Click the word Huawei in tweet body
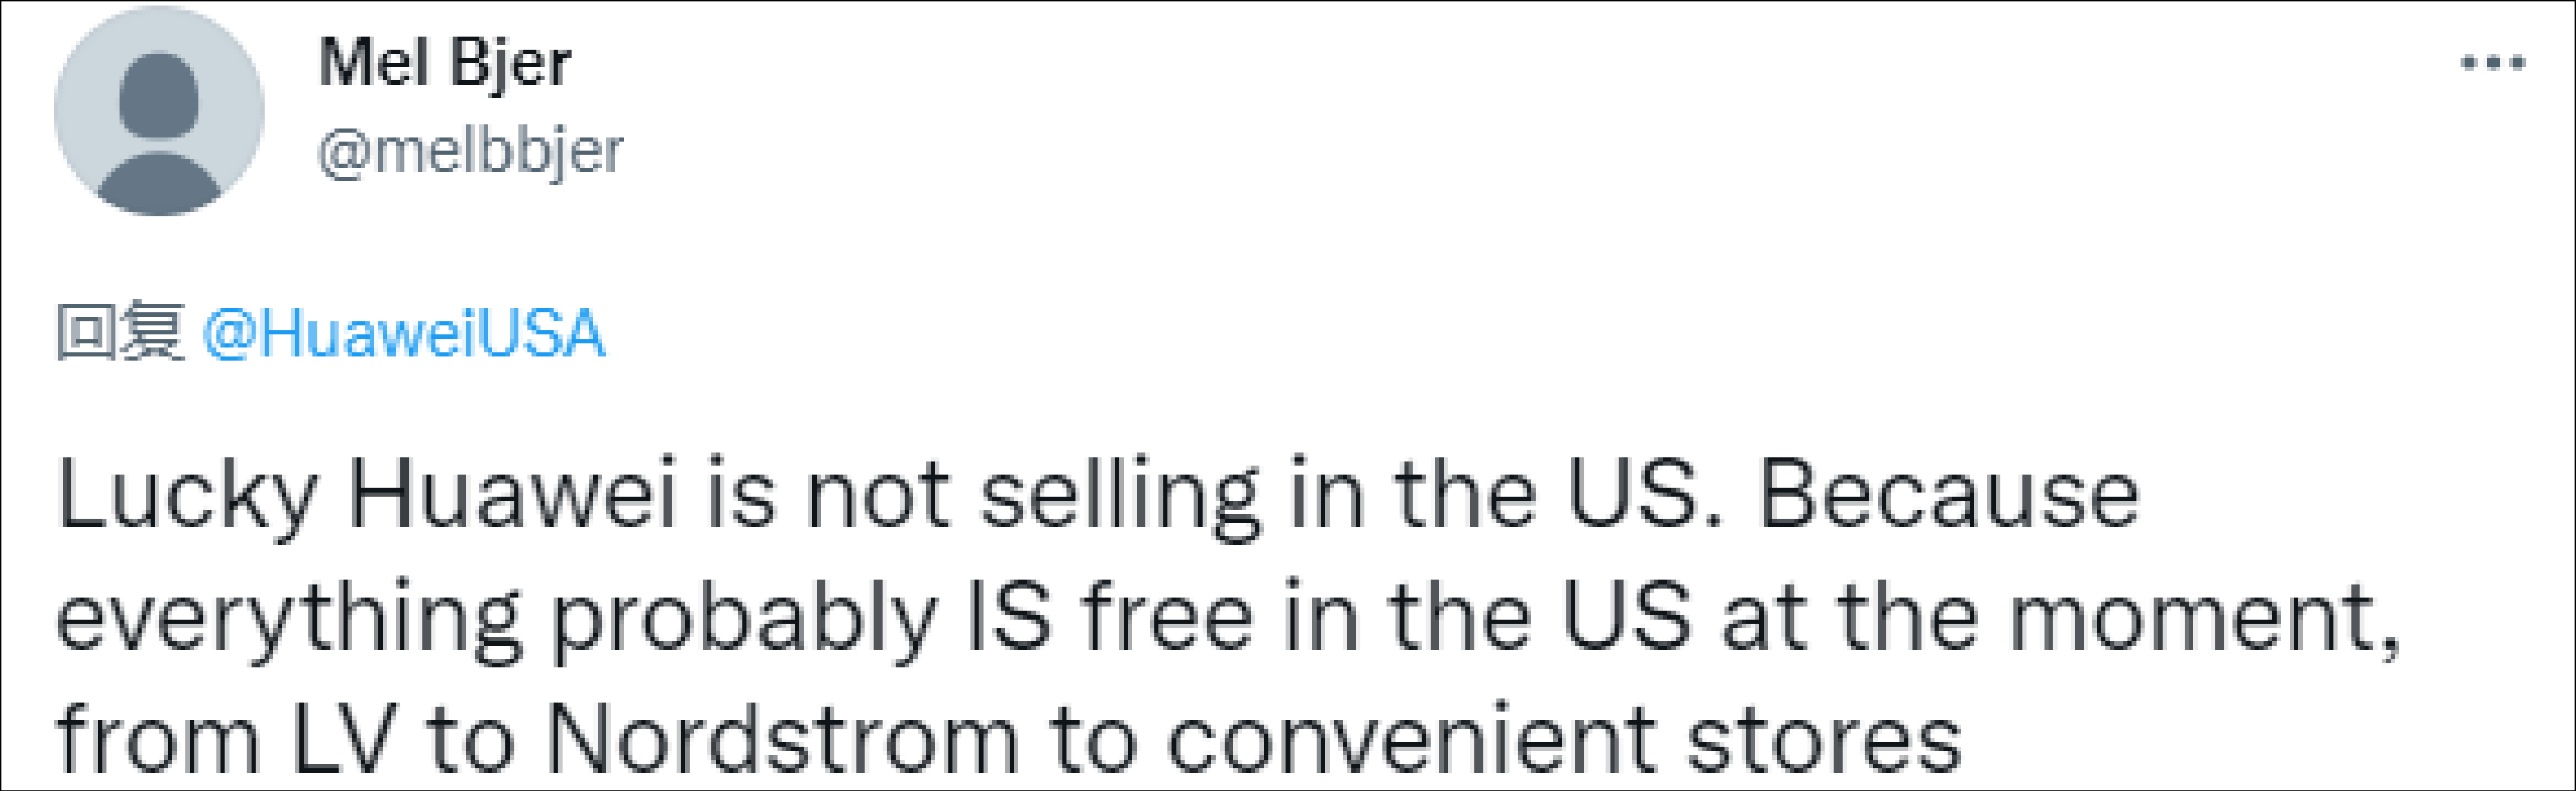 (512, 495)
